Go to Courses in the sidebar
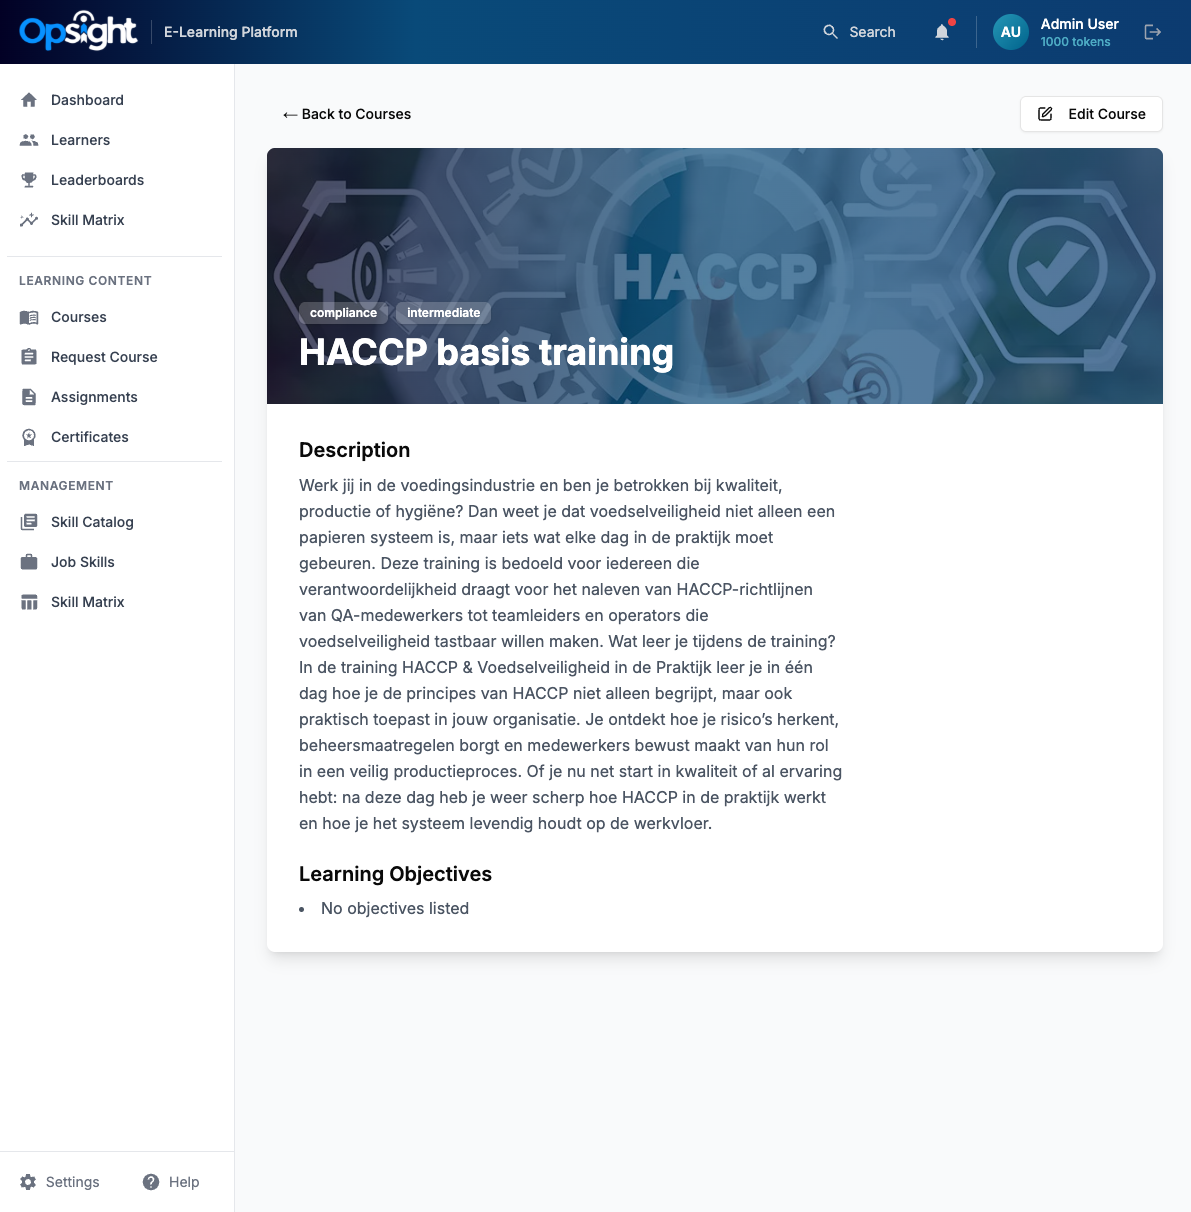The width and height of the screenshot is (1191, 1212). click(x=78, y=317)
